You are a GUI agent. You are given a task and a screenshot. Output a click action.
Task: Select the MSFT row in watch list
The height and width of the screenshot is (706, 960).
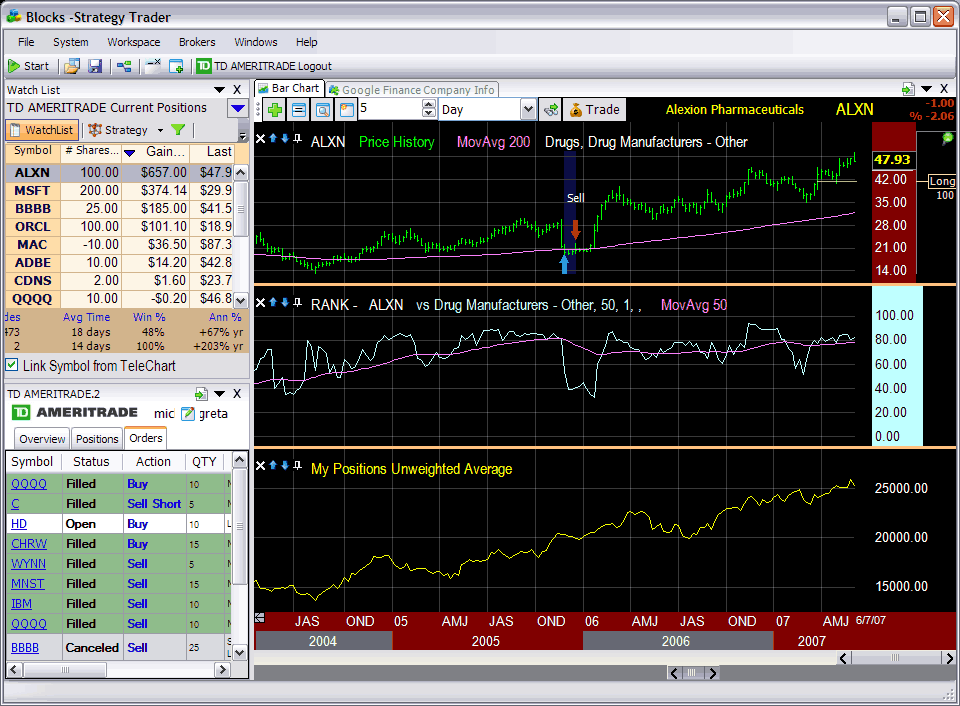(x=118, y=190)
